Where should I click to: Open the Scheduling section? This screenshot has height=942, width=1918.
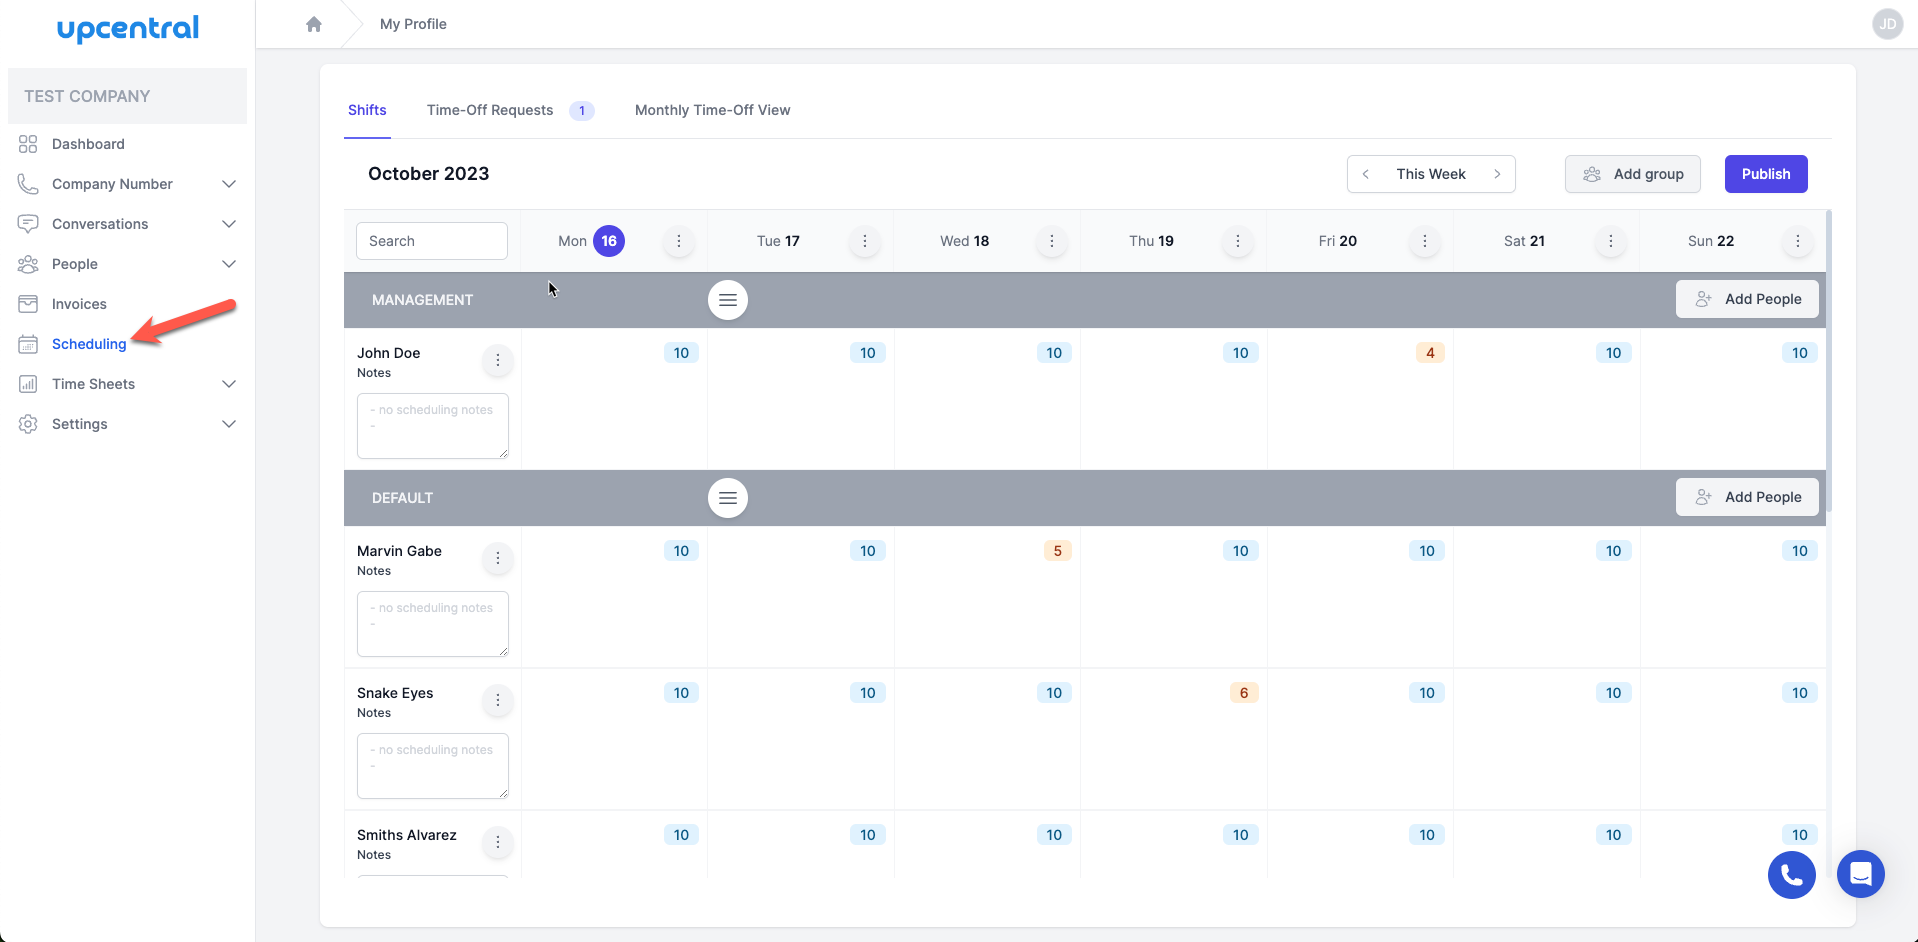(89, 343)
